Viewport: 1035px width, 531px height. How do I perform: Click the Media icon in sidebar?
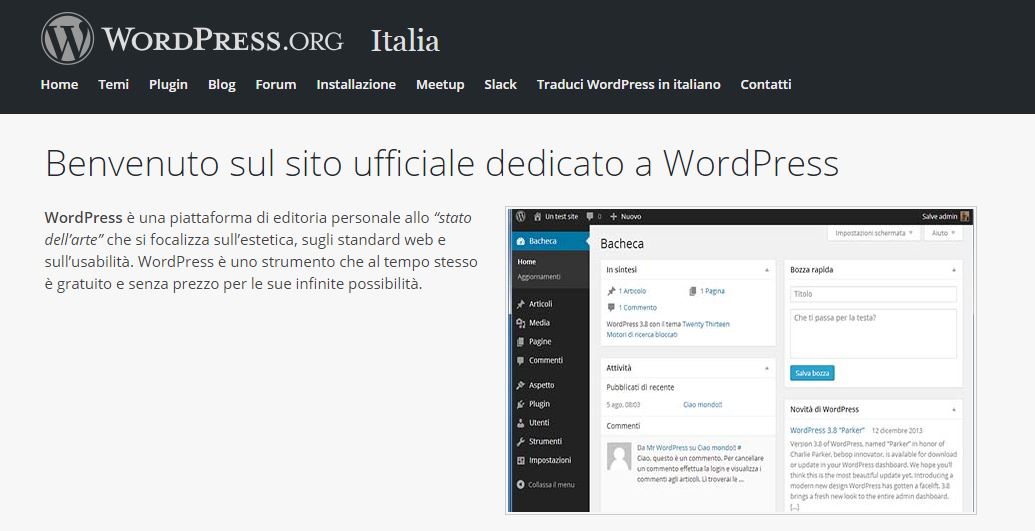point(520,323)
